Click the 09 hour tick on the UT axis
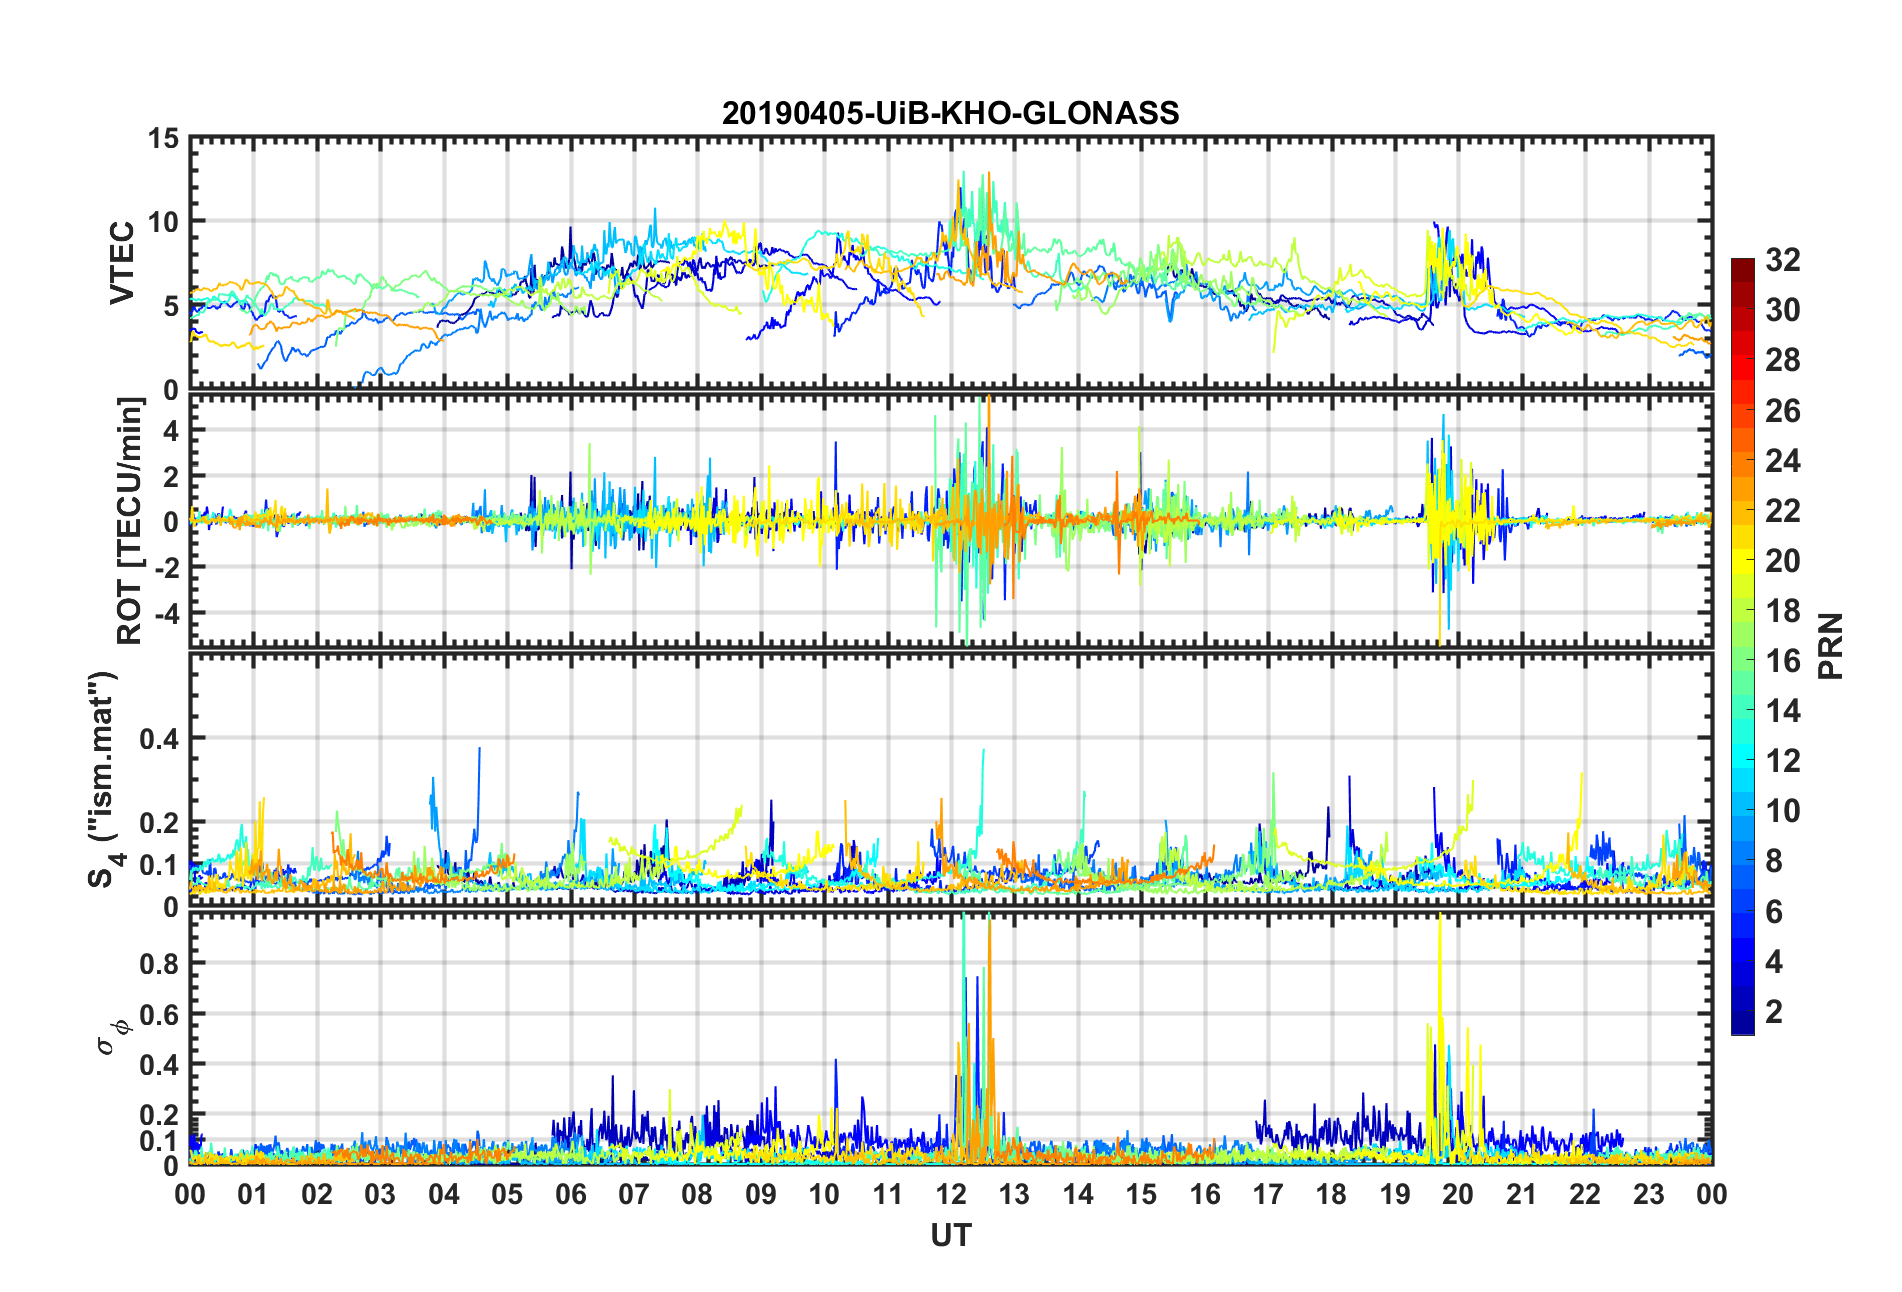The height and width of the screenshot is (1292, 1902). pyautogui.click(x=761, y=1194)
